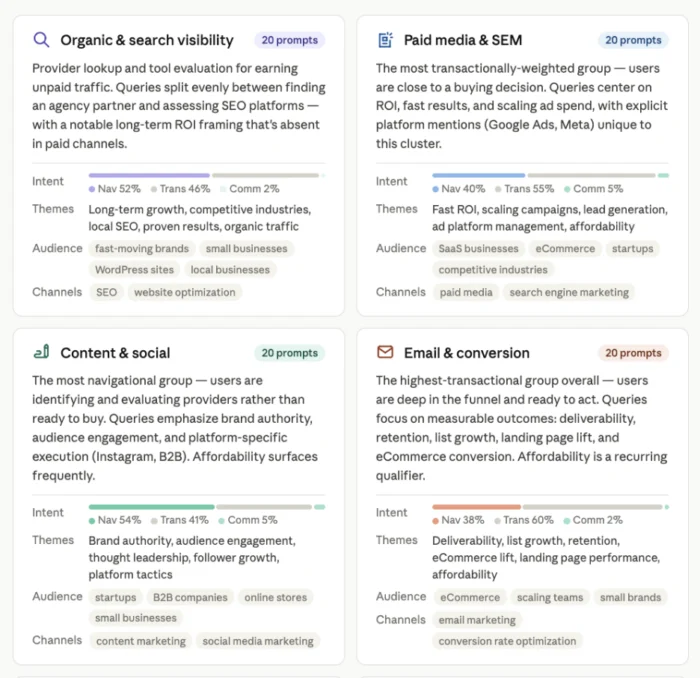Image resolution: width=700 pixels, height=678 pixels.
Task: Click the envelope icon beside Email & conversion
Action: click(x=385, y=352)
